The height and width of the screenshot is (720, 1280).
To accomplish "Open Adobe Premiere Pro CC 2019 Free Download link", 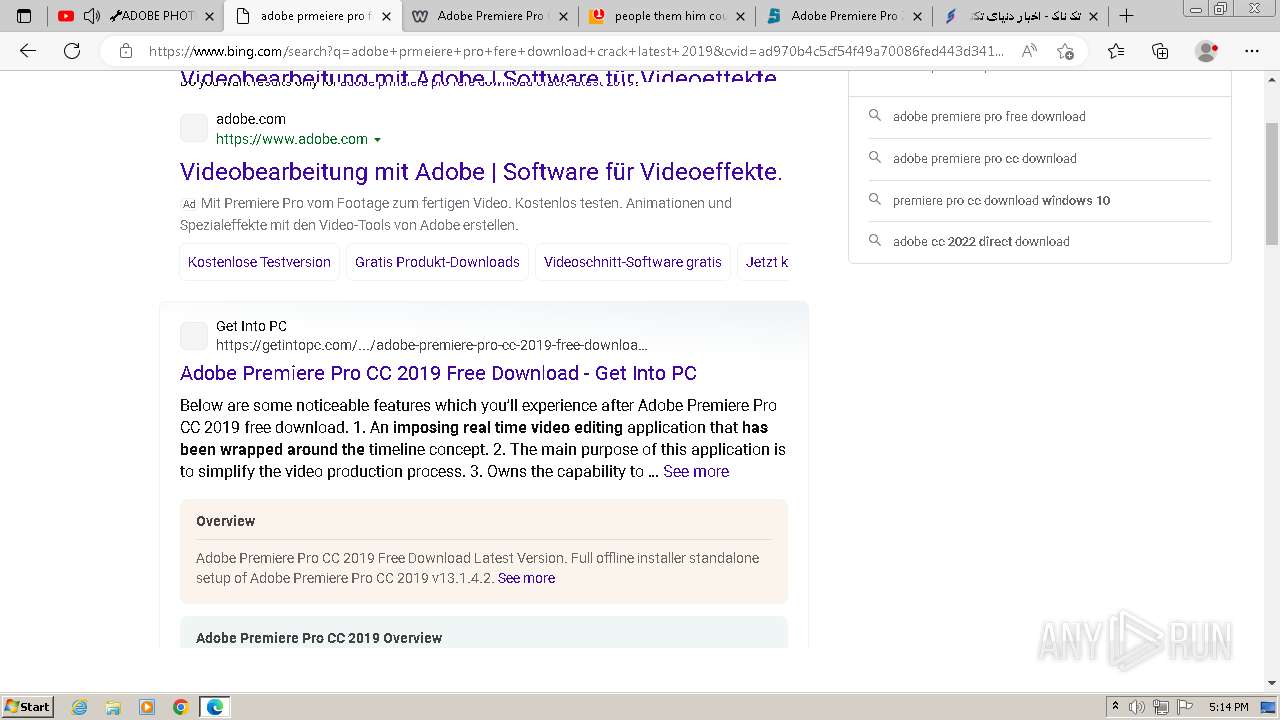I will [x=438, y=373].
